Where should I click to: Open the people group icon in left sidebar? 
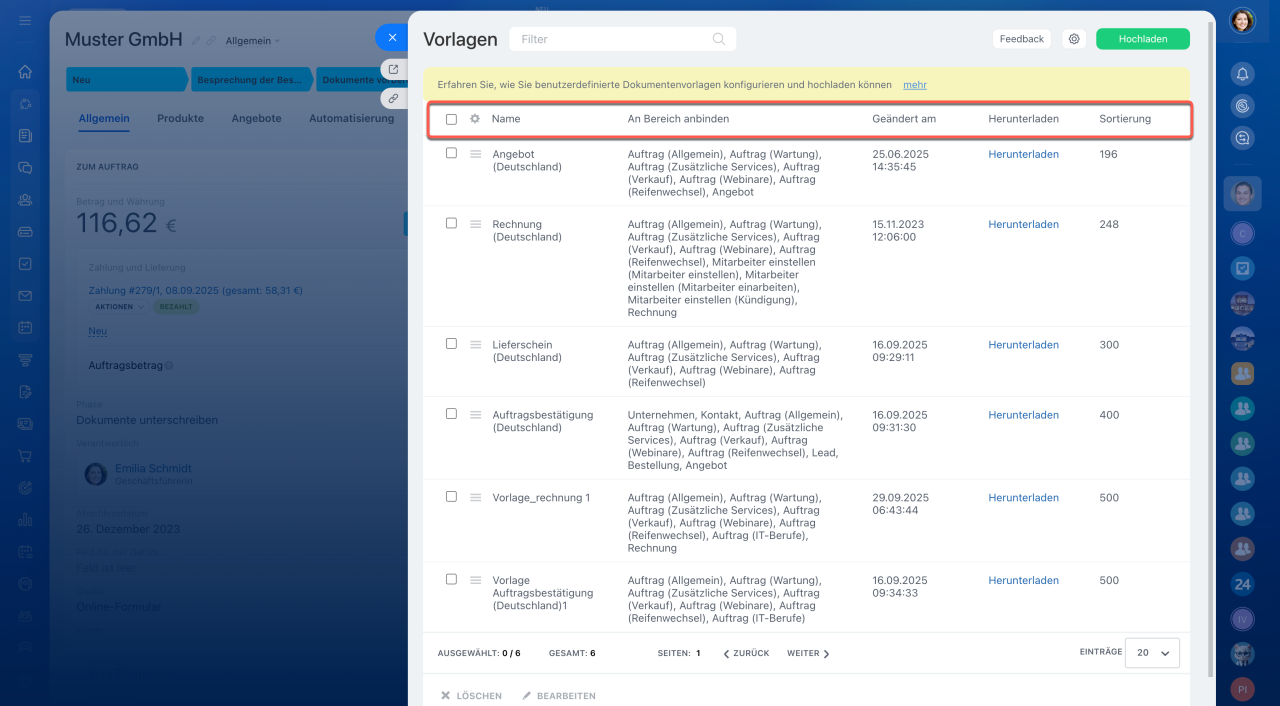(x=25, y=200)
